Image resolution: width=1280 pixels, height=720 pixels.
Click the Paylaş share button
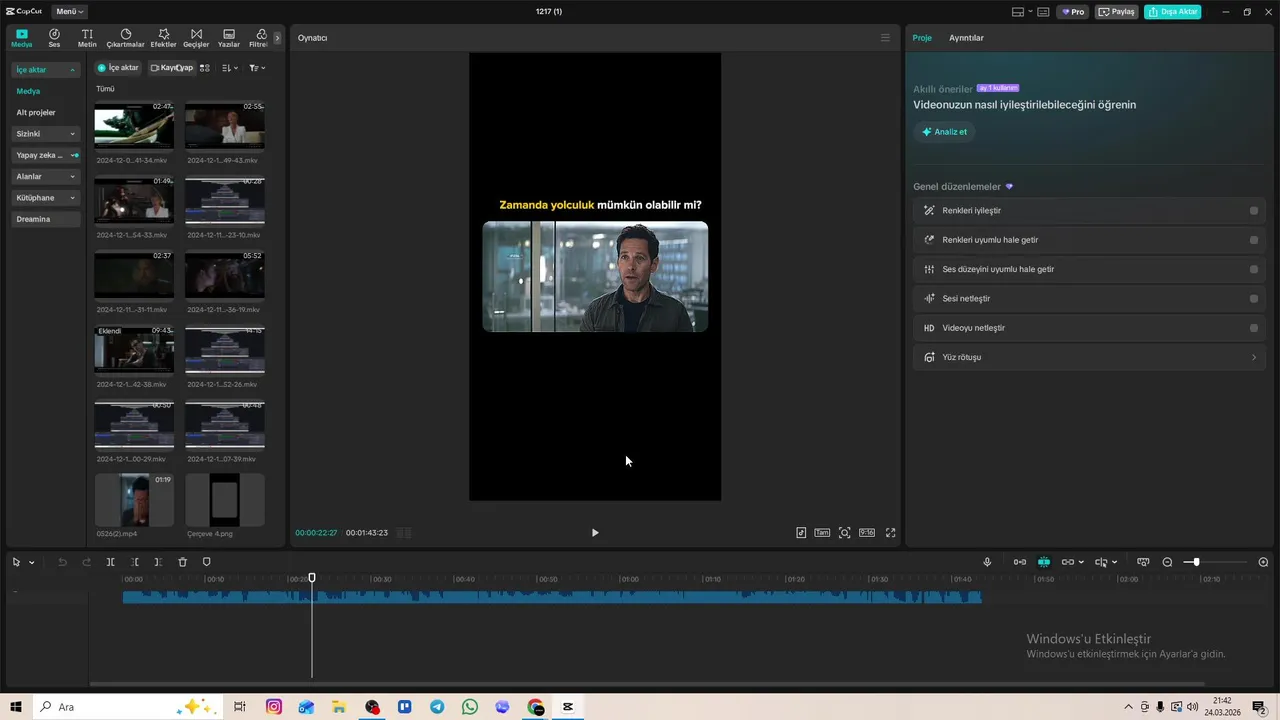click(x=1117, y=12)
